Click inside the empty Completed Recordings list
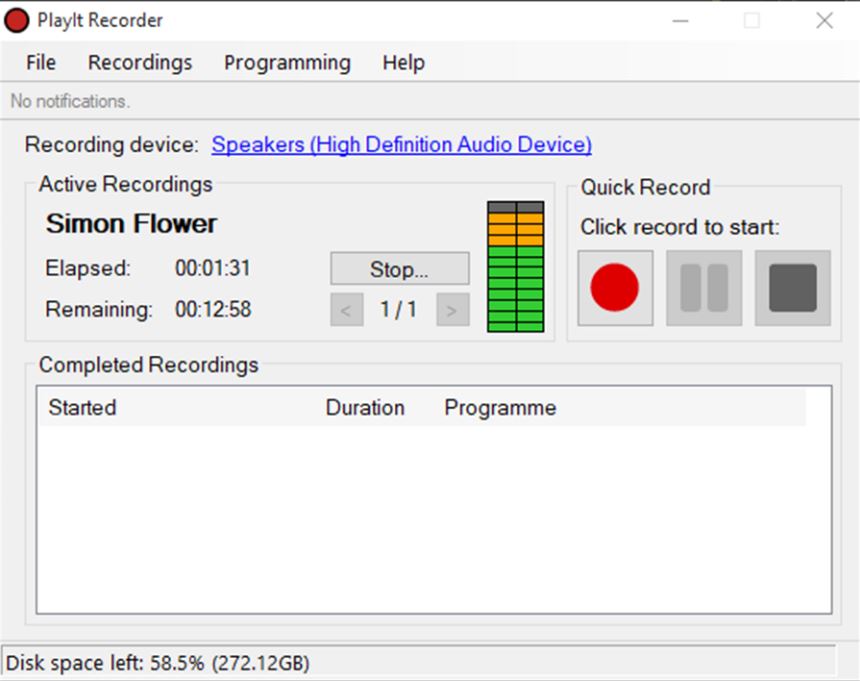Image resolution: width=860 pixels, height=681 pixels. (x=433, y=520)
